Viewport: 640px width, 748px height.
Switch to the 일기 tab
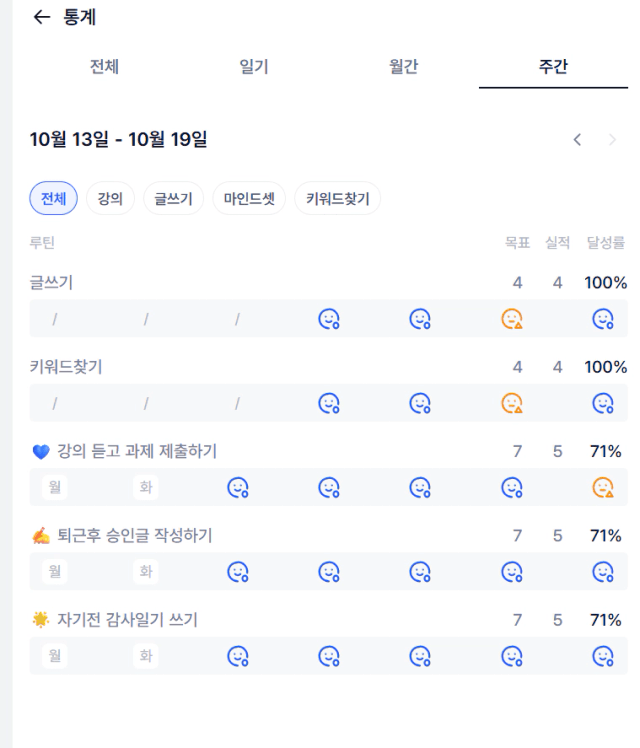click(x=254, y=67)
